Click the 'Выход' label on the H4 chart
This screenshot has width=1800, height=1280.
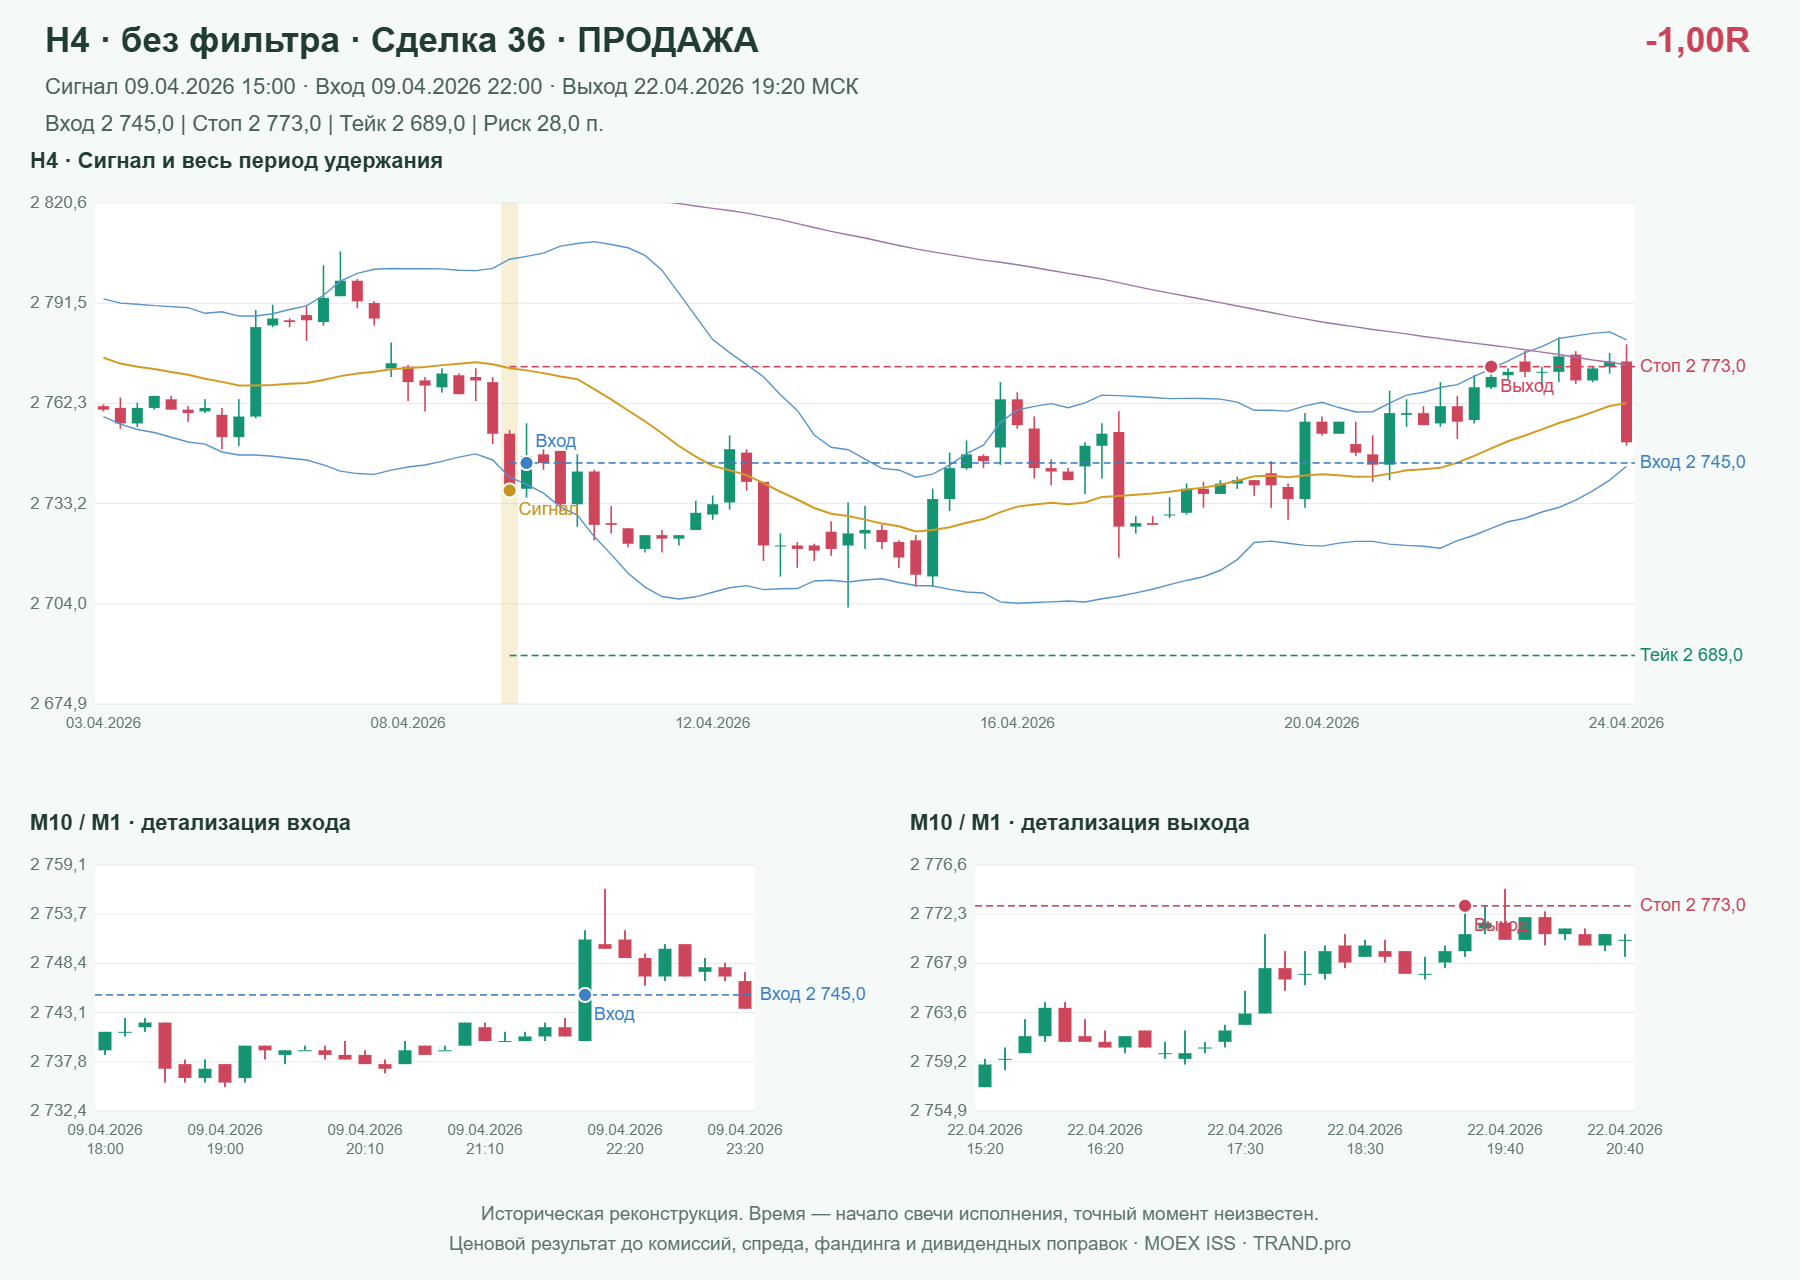(1527, 386)
